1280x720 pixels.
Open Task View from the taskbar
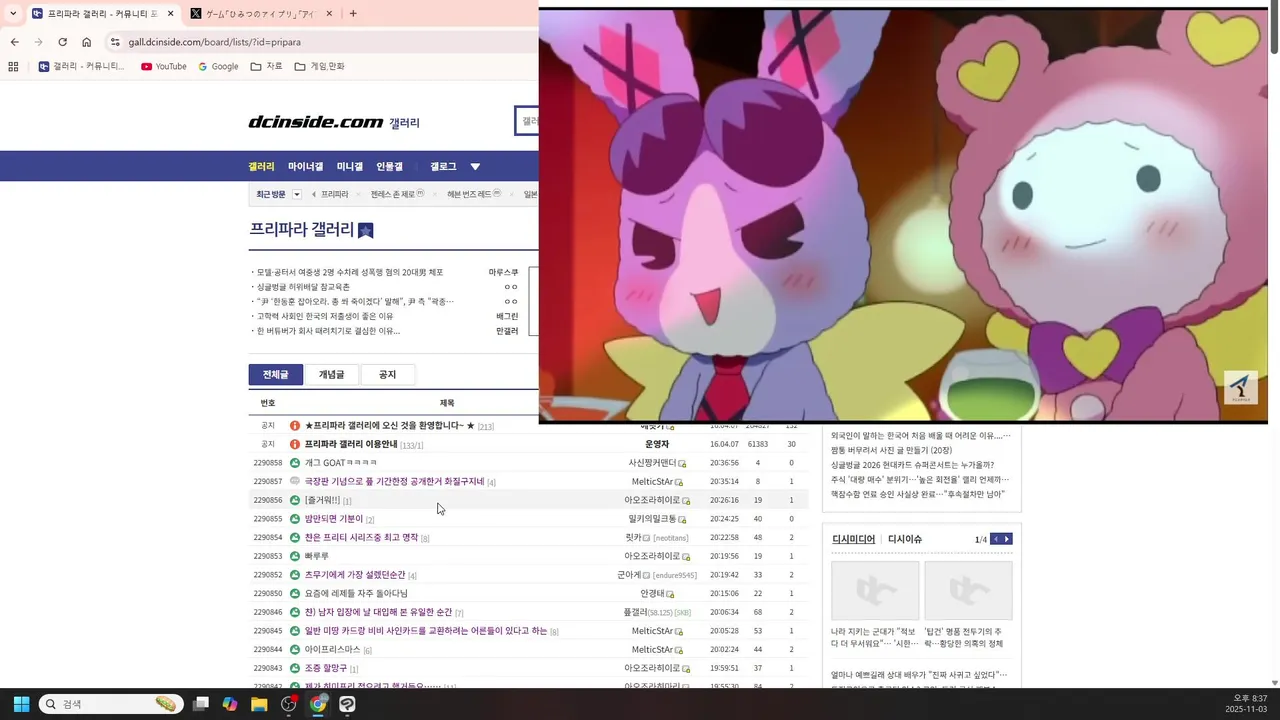coord(201,704)
